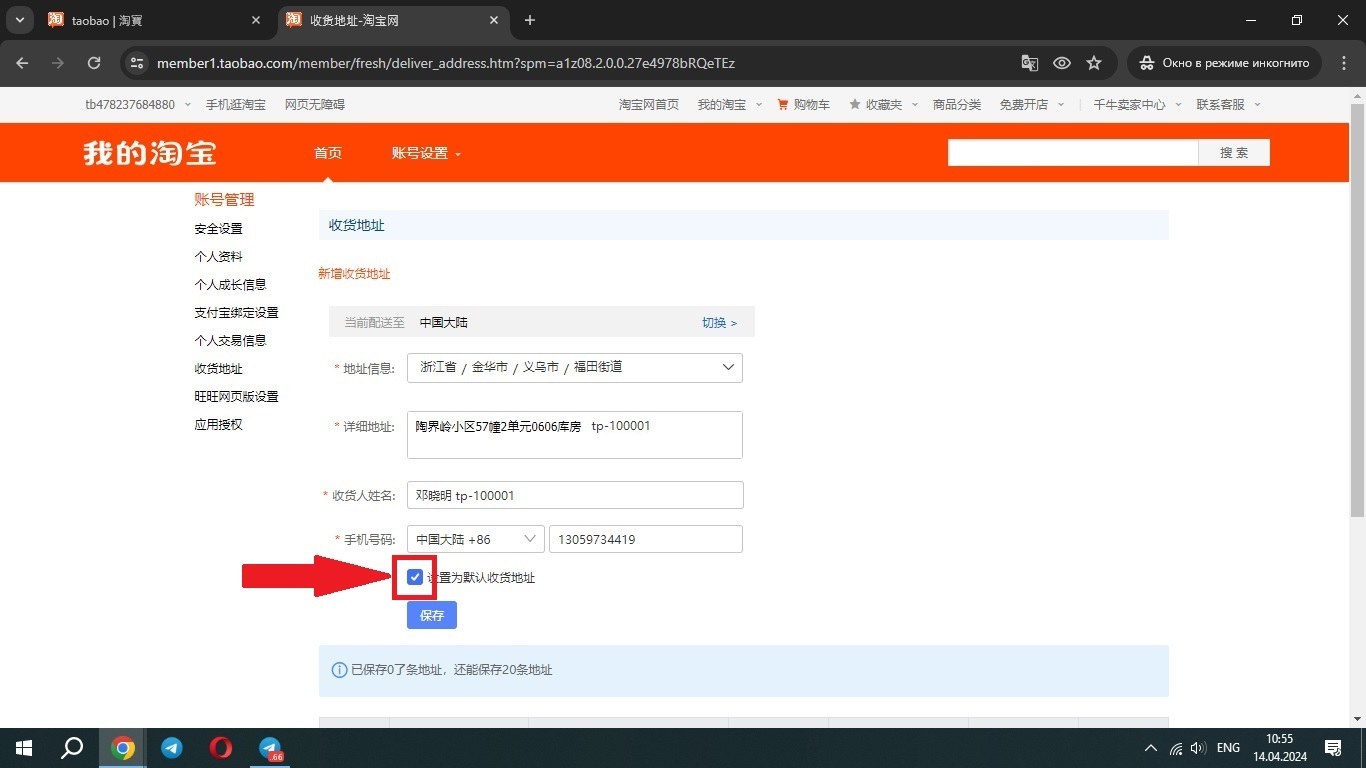
Task: Open 商品分类 categories
Action: coord(957,104)
